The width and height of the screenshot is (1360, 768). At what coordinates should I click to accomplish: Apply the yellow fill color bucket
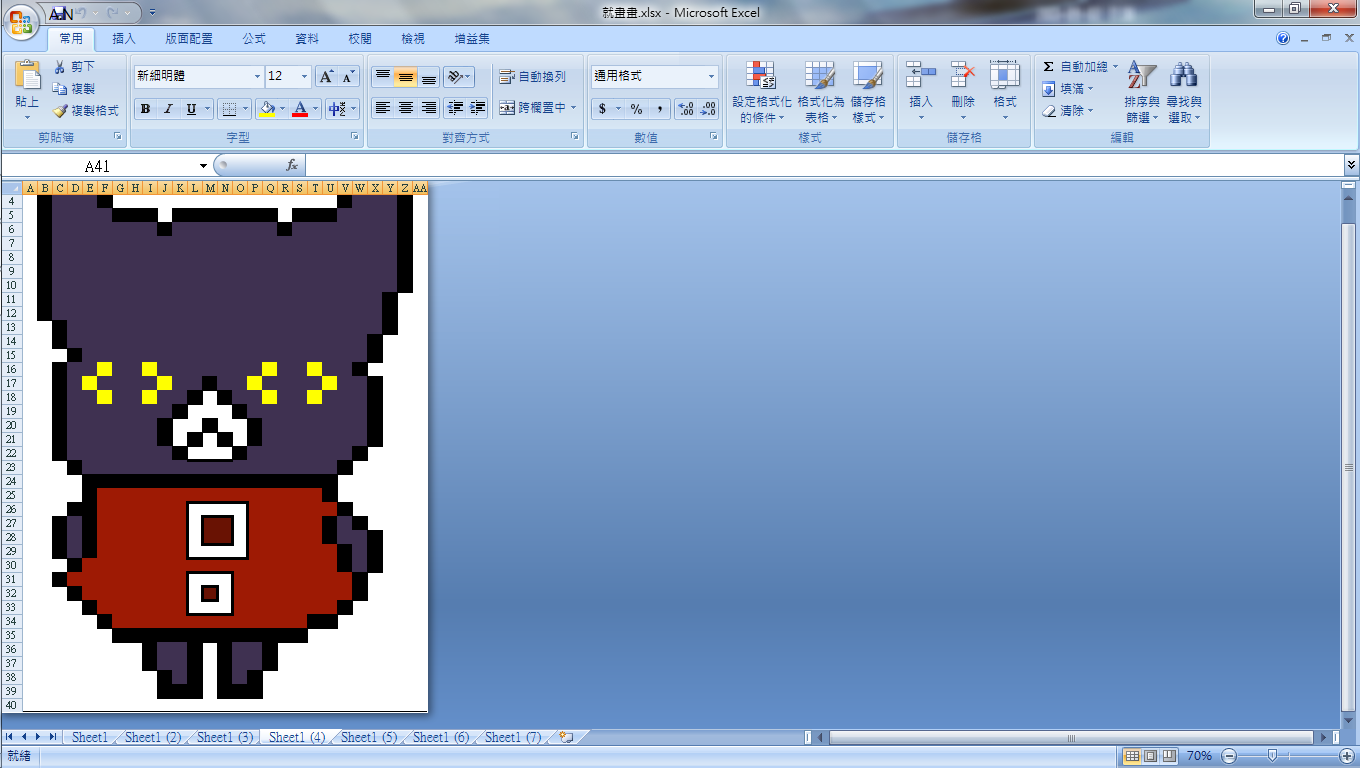tap(267, 109)
